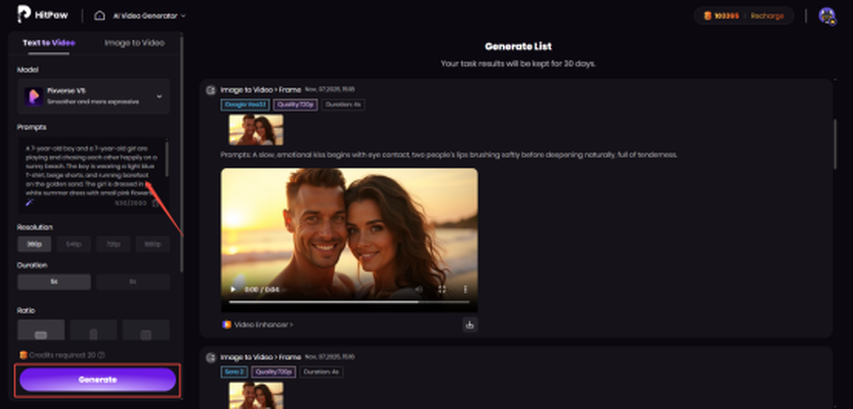Click the credits required help icon
Screen dimensions: 853x409
pos(101,355)
